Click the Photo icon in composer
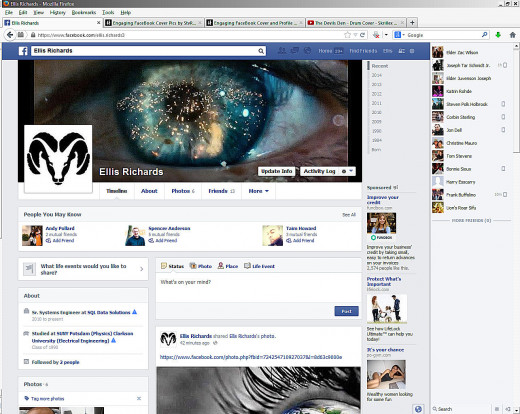520x414 pixels. point(193,266)
